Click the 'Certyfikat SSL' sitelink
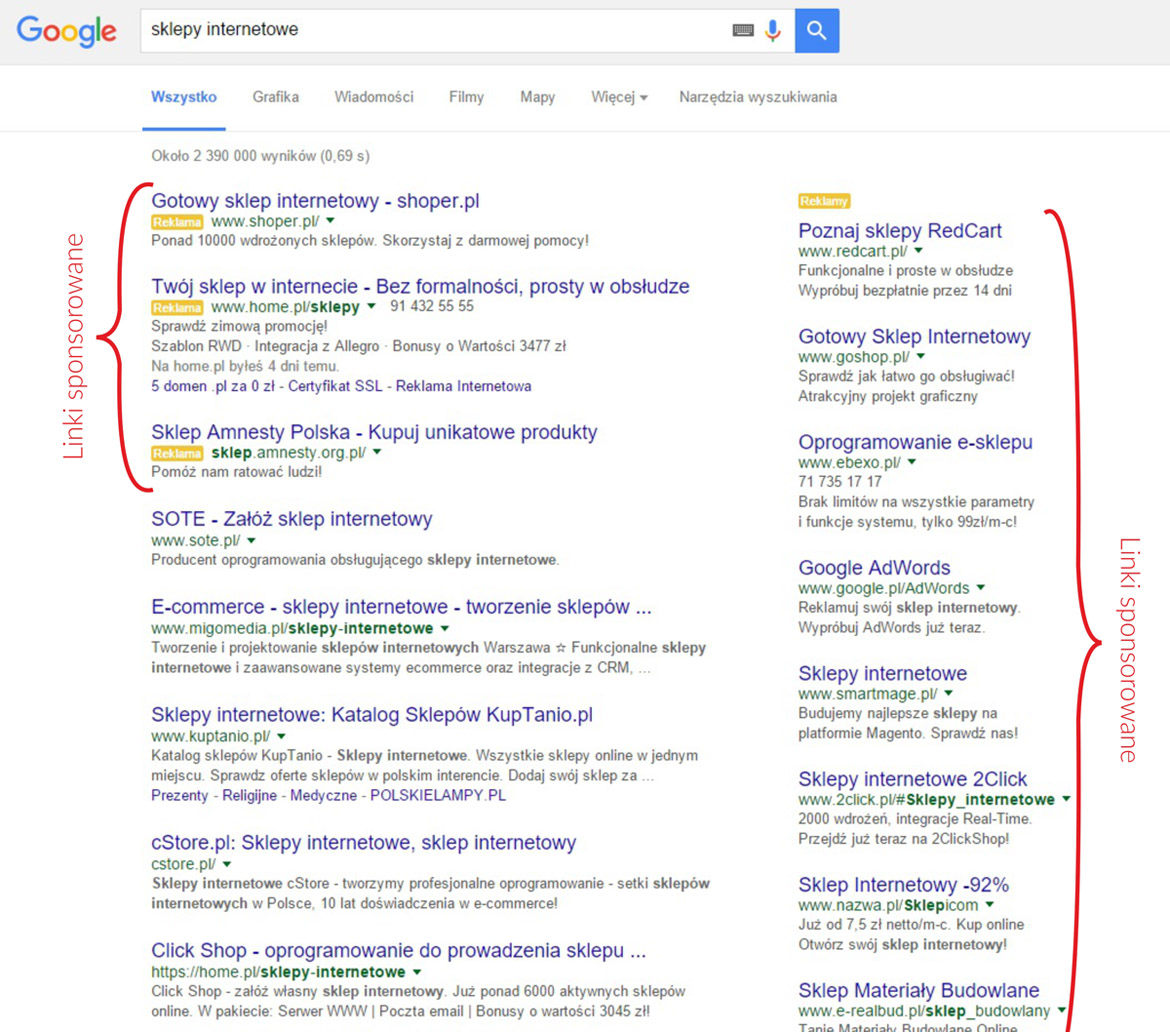1170x1032 pixels. (335, 387)
